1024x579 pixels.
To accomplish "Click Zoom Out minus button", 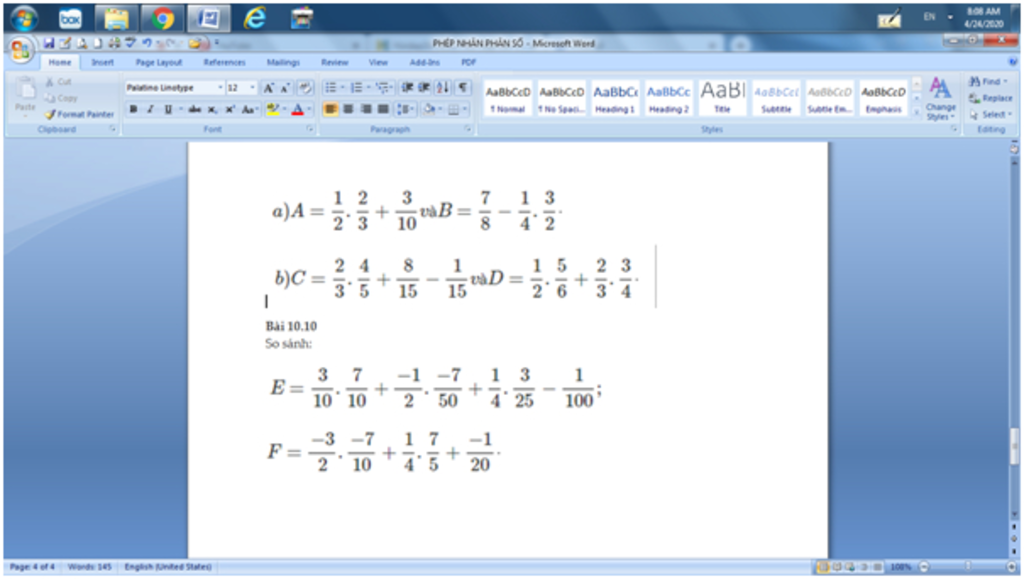I will click(x=924, y=567).
